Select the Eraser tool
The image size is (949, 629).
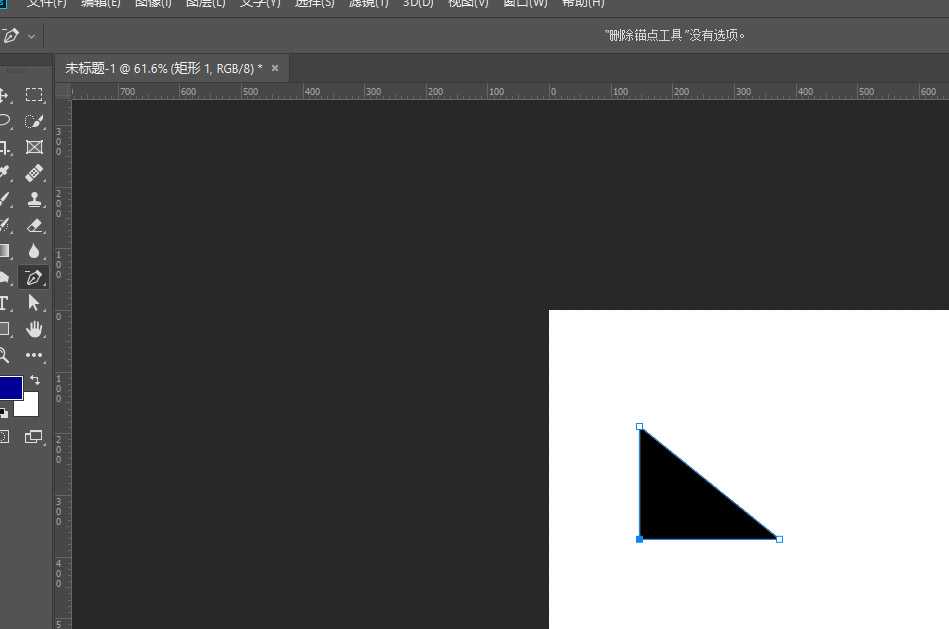pyautogui.click(x=35, y=225)
